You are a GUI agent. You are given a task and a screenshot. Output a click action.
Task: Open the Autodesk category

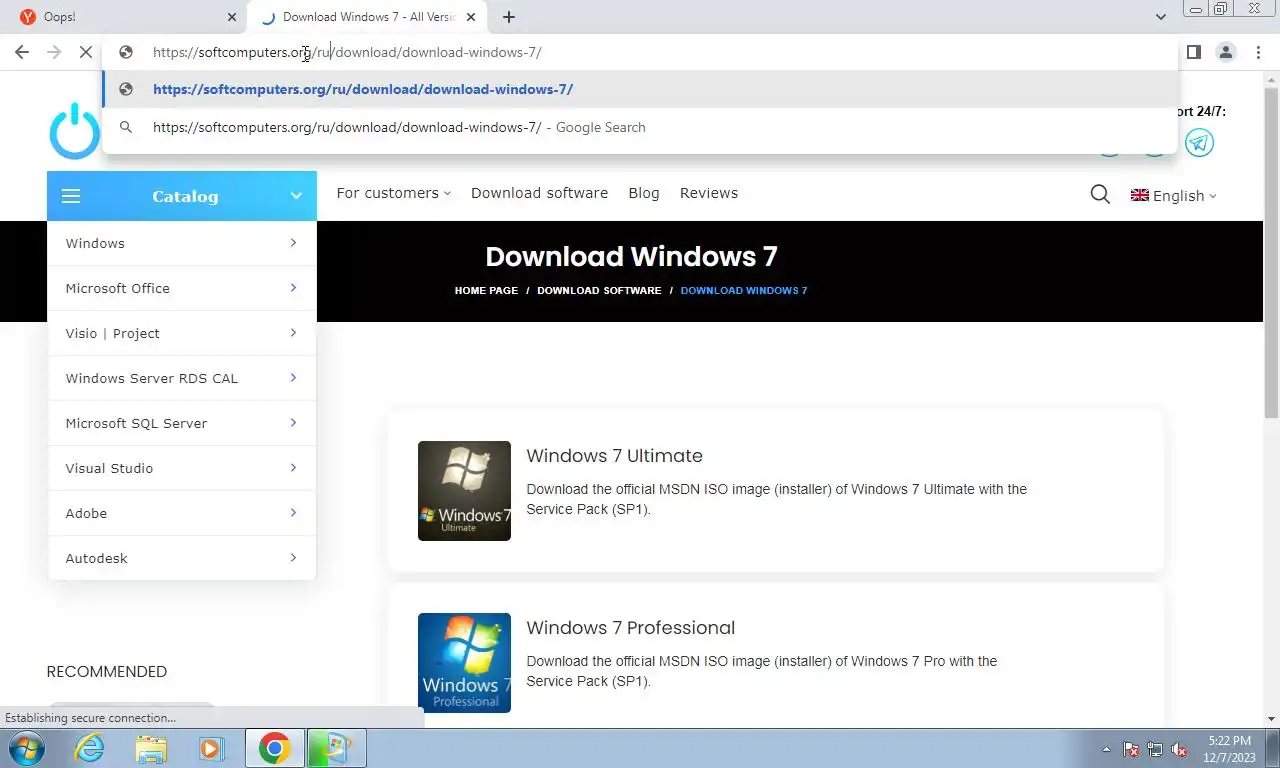182,558
